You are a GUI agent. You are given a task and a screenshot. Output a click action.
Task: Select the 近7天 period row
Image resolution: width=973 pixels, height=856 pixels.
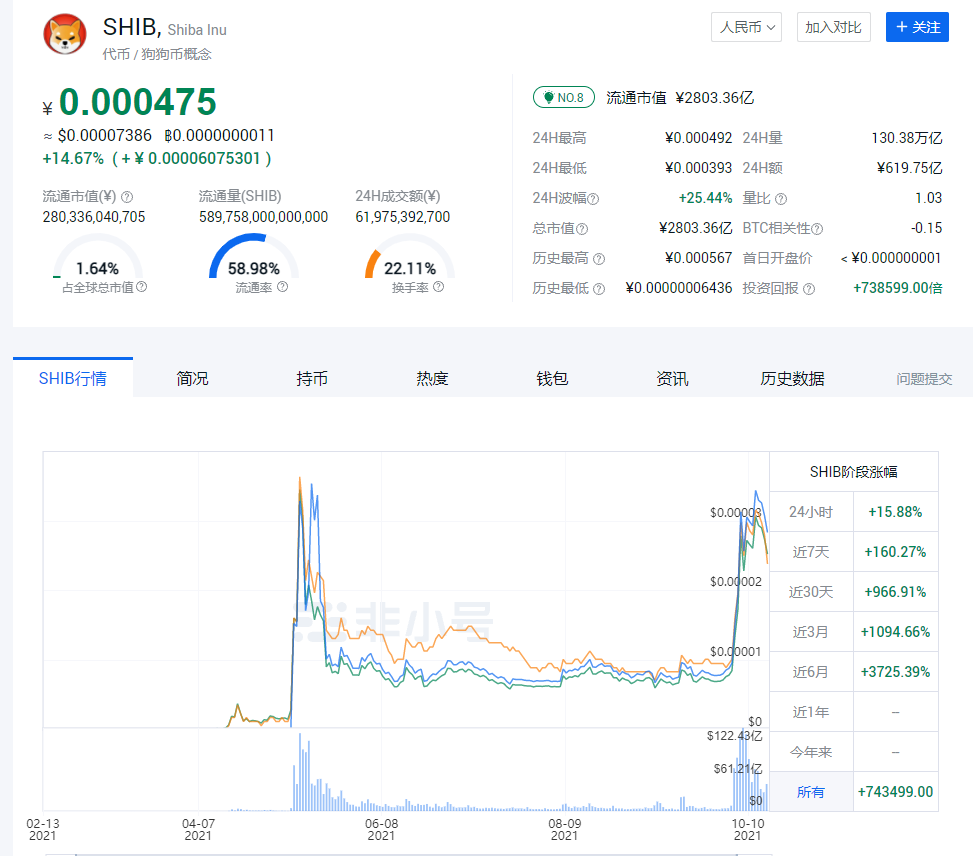click(x=810, y=552)
